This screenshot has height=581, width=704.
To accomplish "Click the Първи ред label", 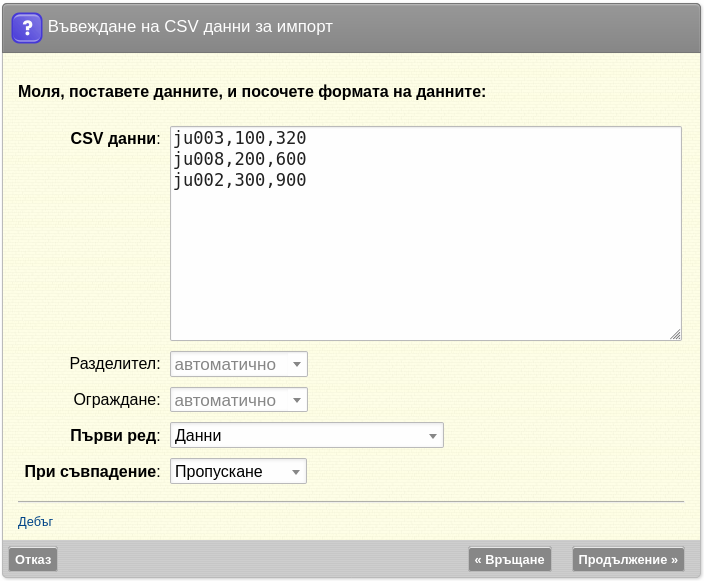I will 115,435.
